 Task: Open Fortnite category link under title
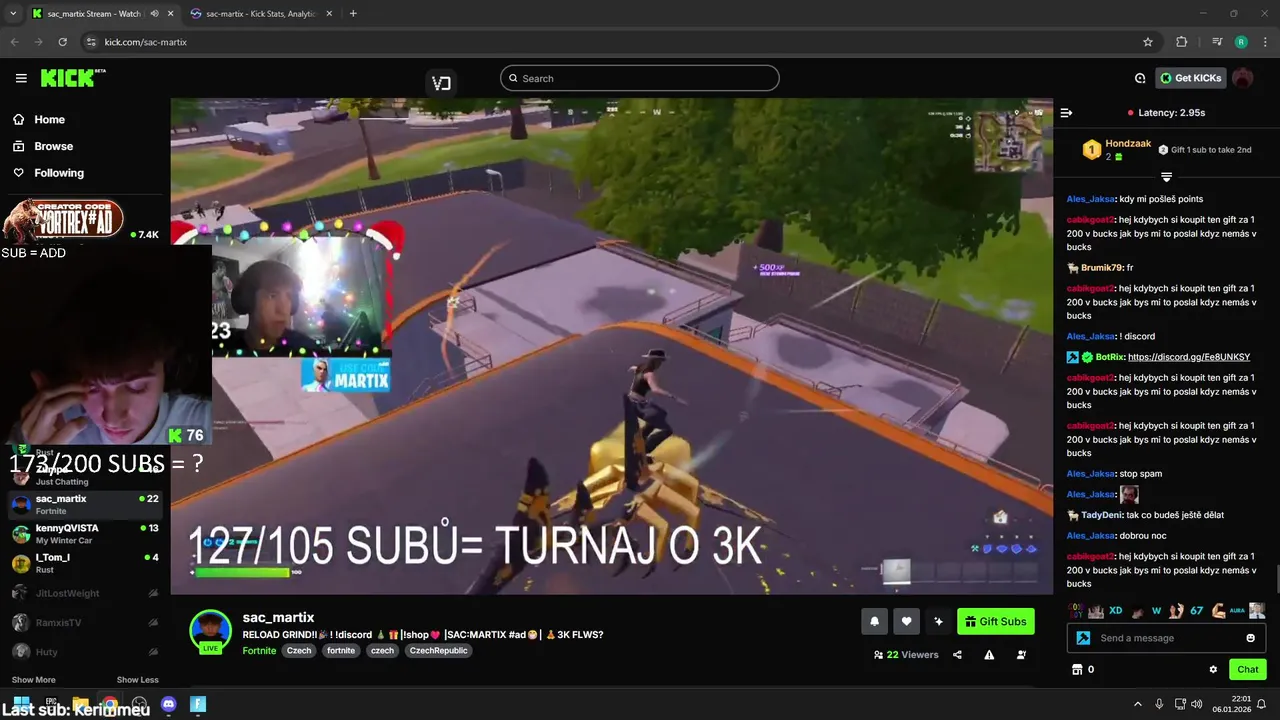pyautogui.click(x=258, y=650)
